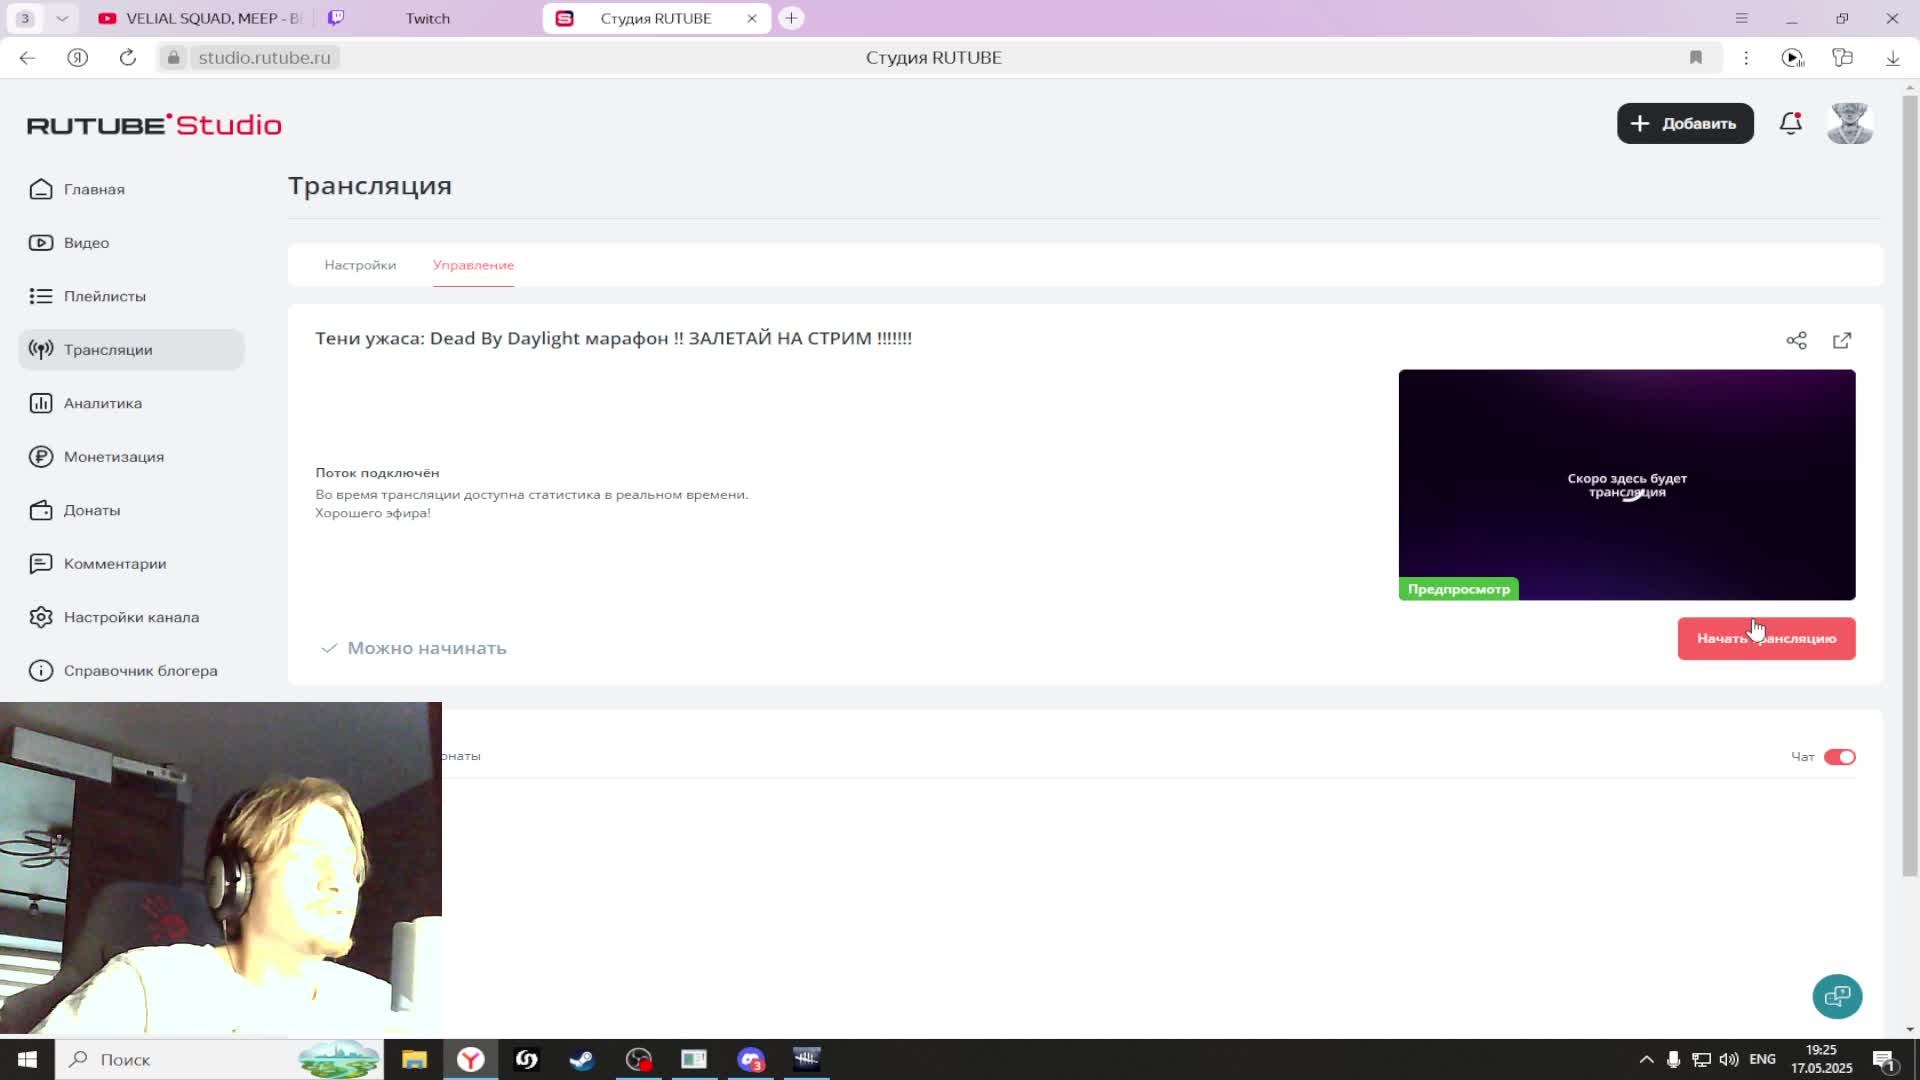The width and height of the screenshot is (1920, 1080).
Task: Switch to the VELIAL SQUAD YouTube tab
Action: (x=200, y=18)
